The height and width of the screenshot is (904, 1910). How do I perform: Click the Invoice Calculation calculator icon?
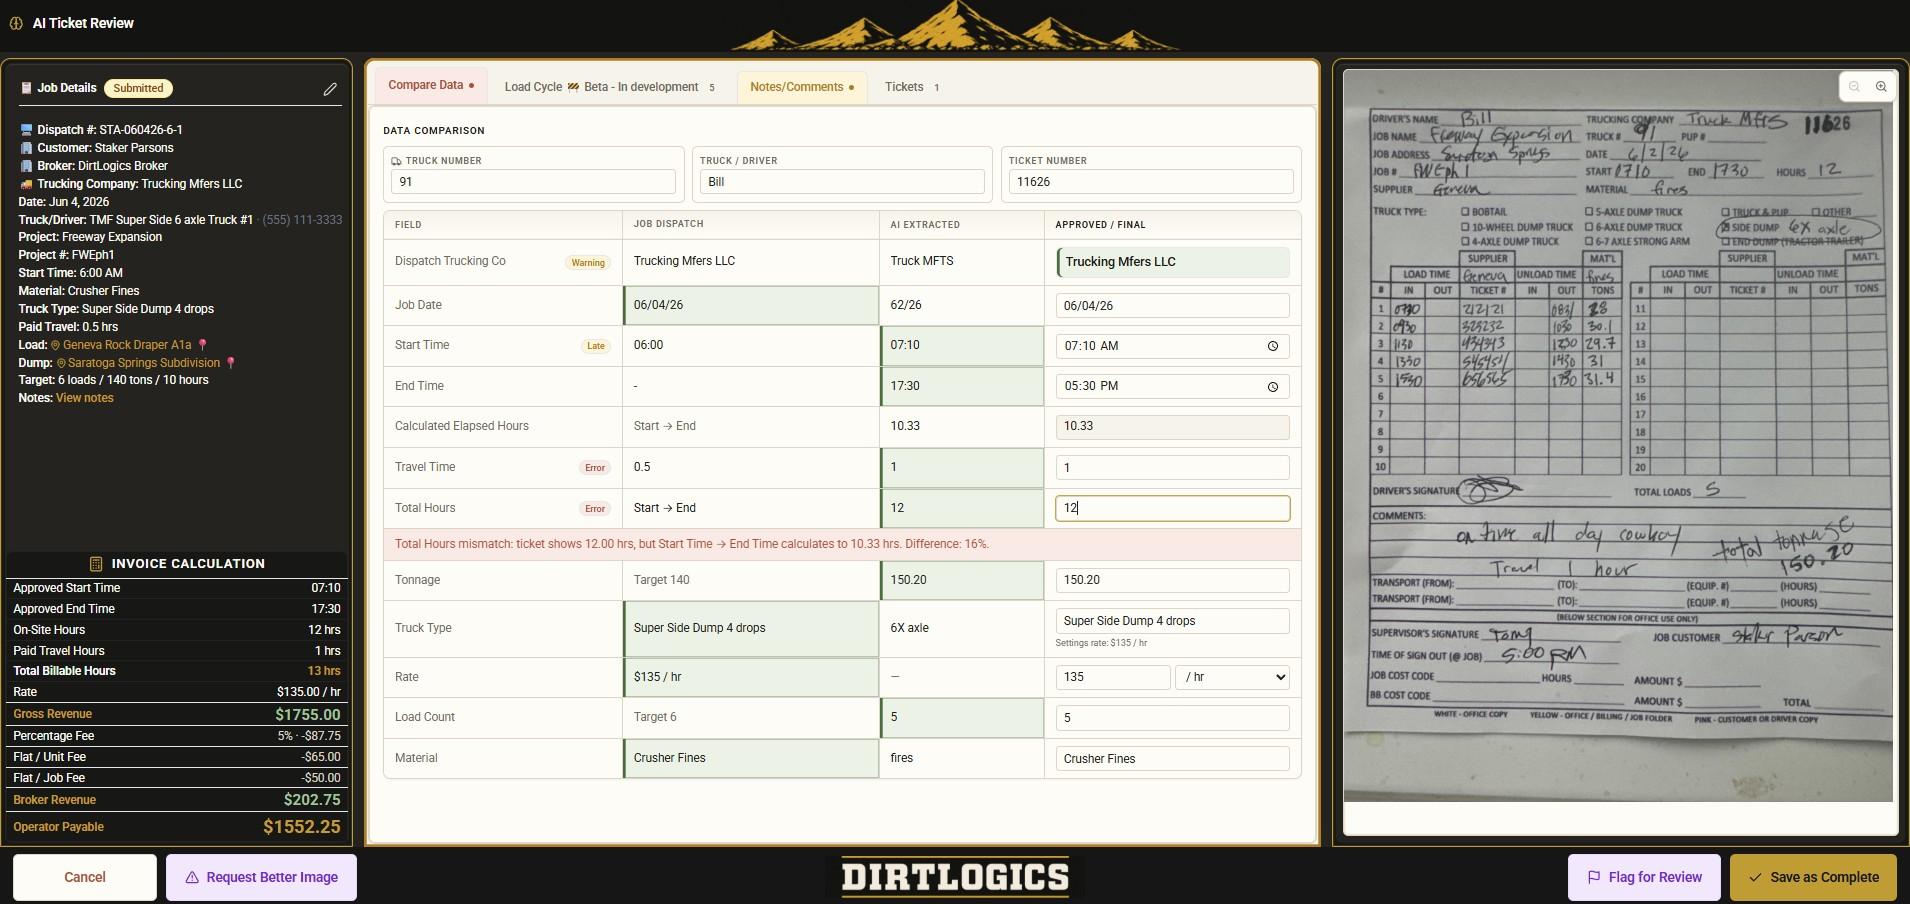[96, 564]
